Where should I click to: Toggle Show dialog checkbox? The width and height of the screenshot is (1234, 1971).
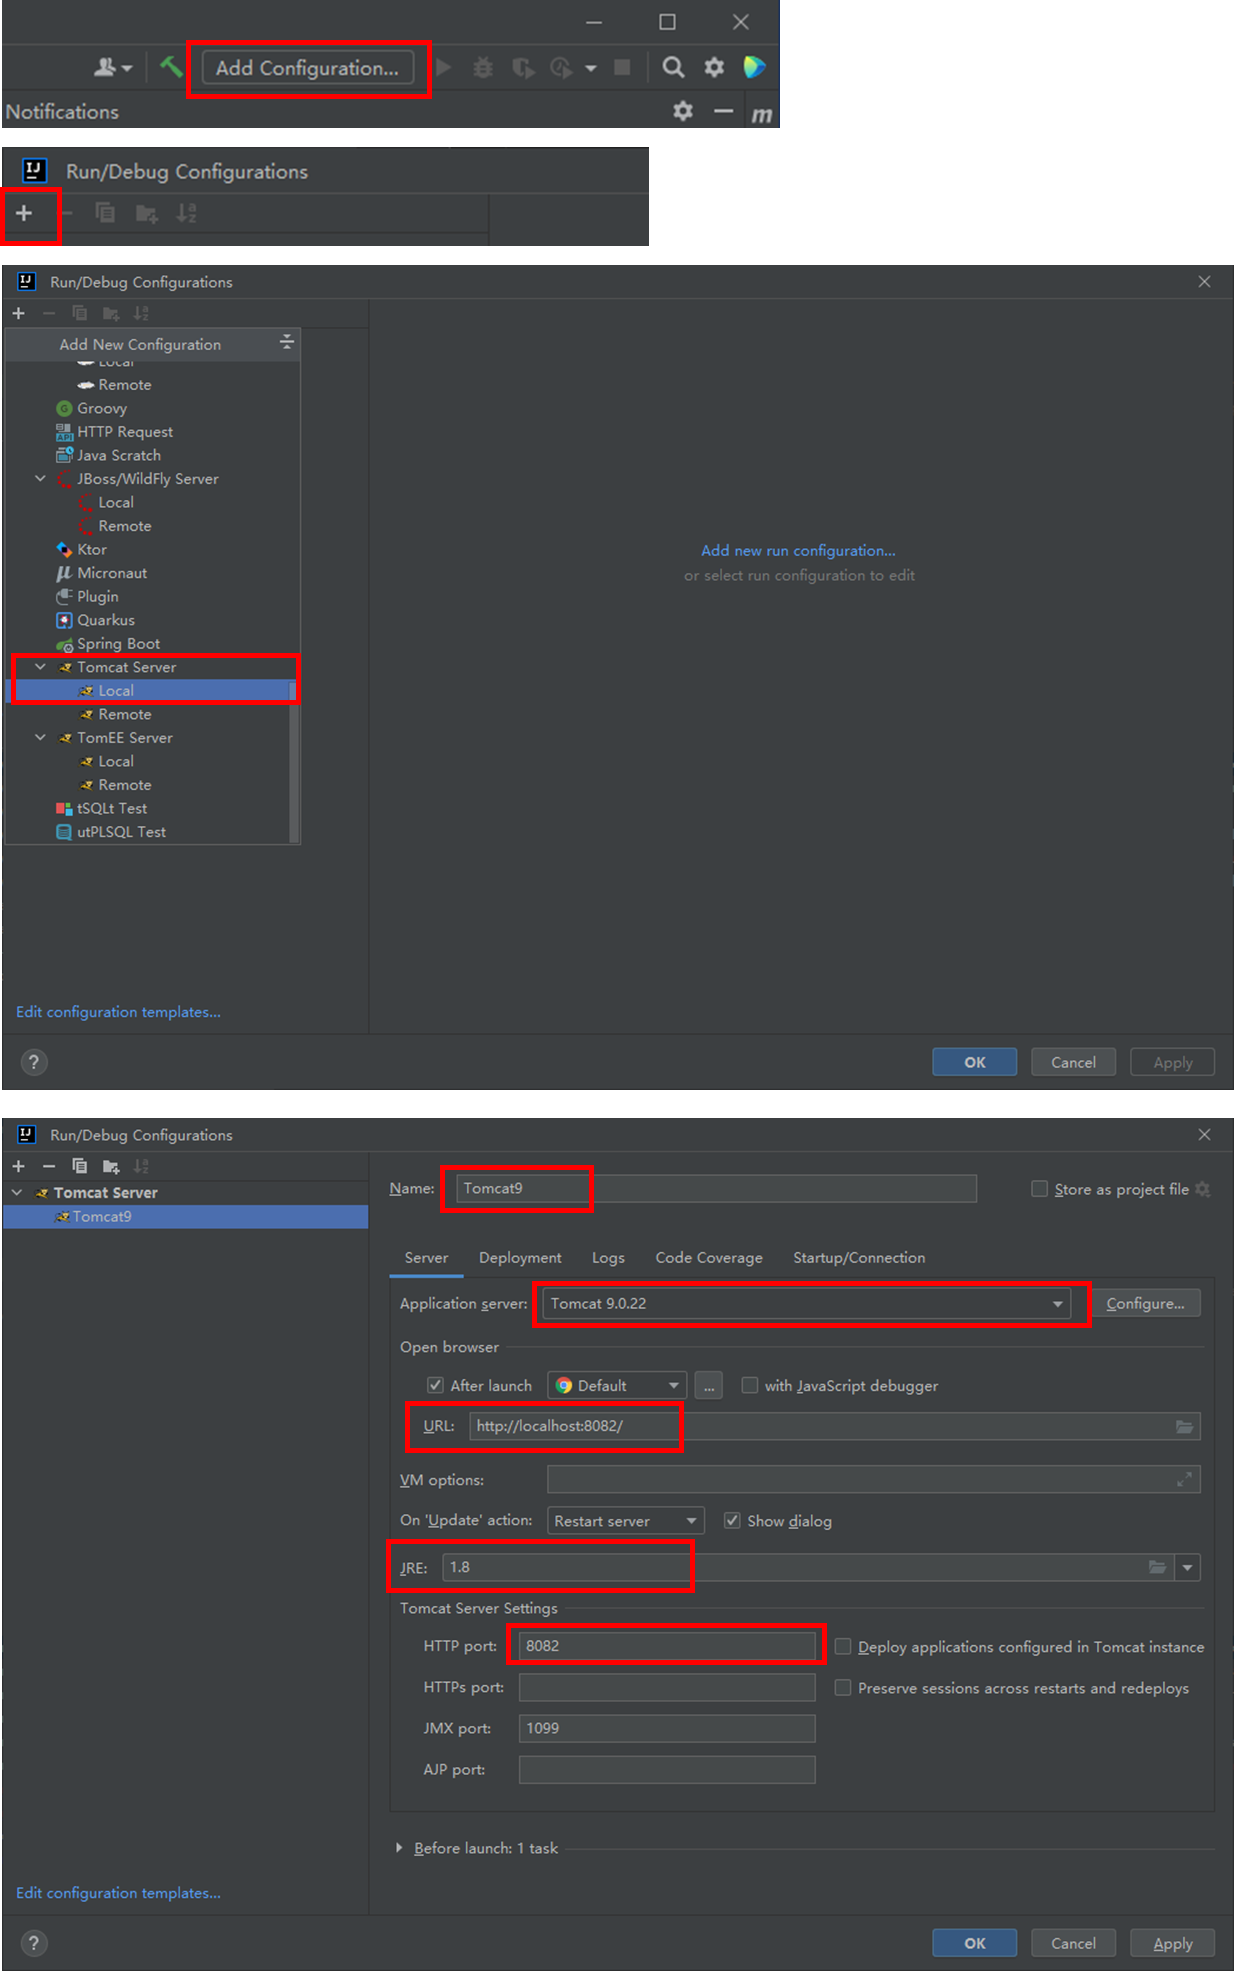tap(732, 1520)
